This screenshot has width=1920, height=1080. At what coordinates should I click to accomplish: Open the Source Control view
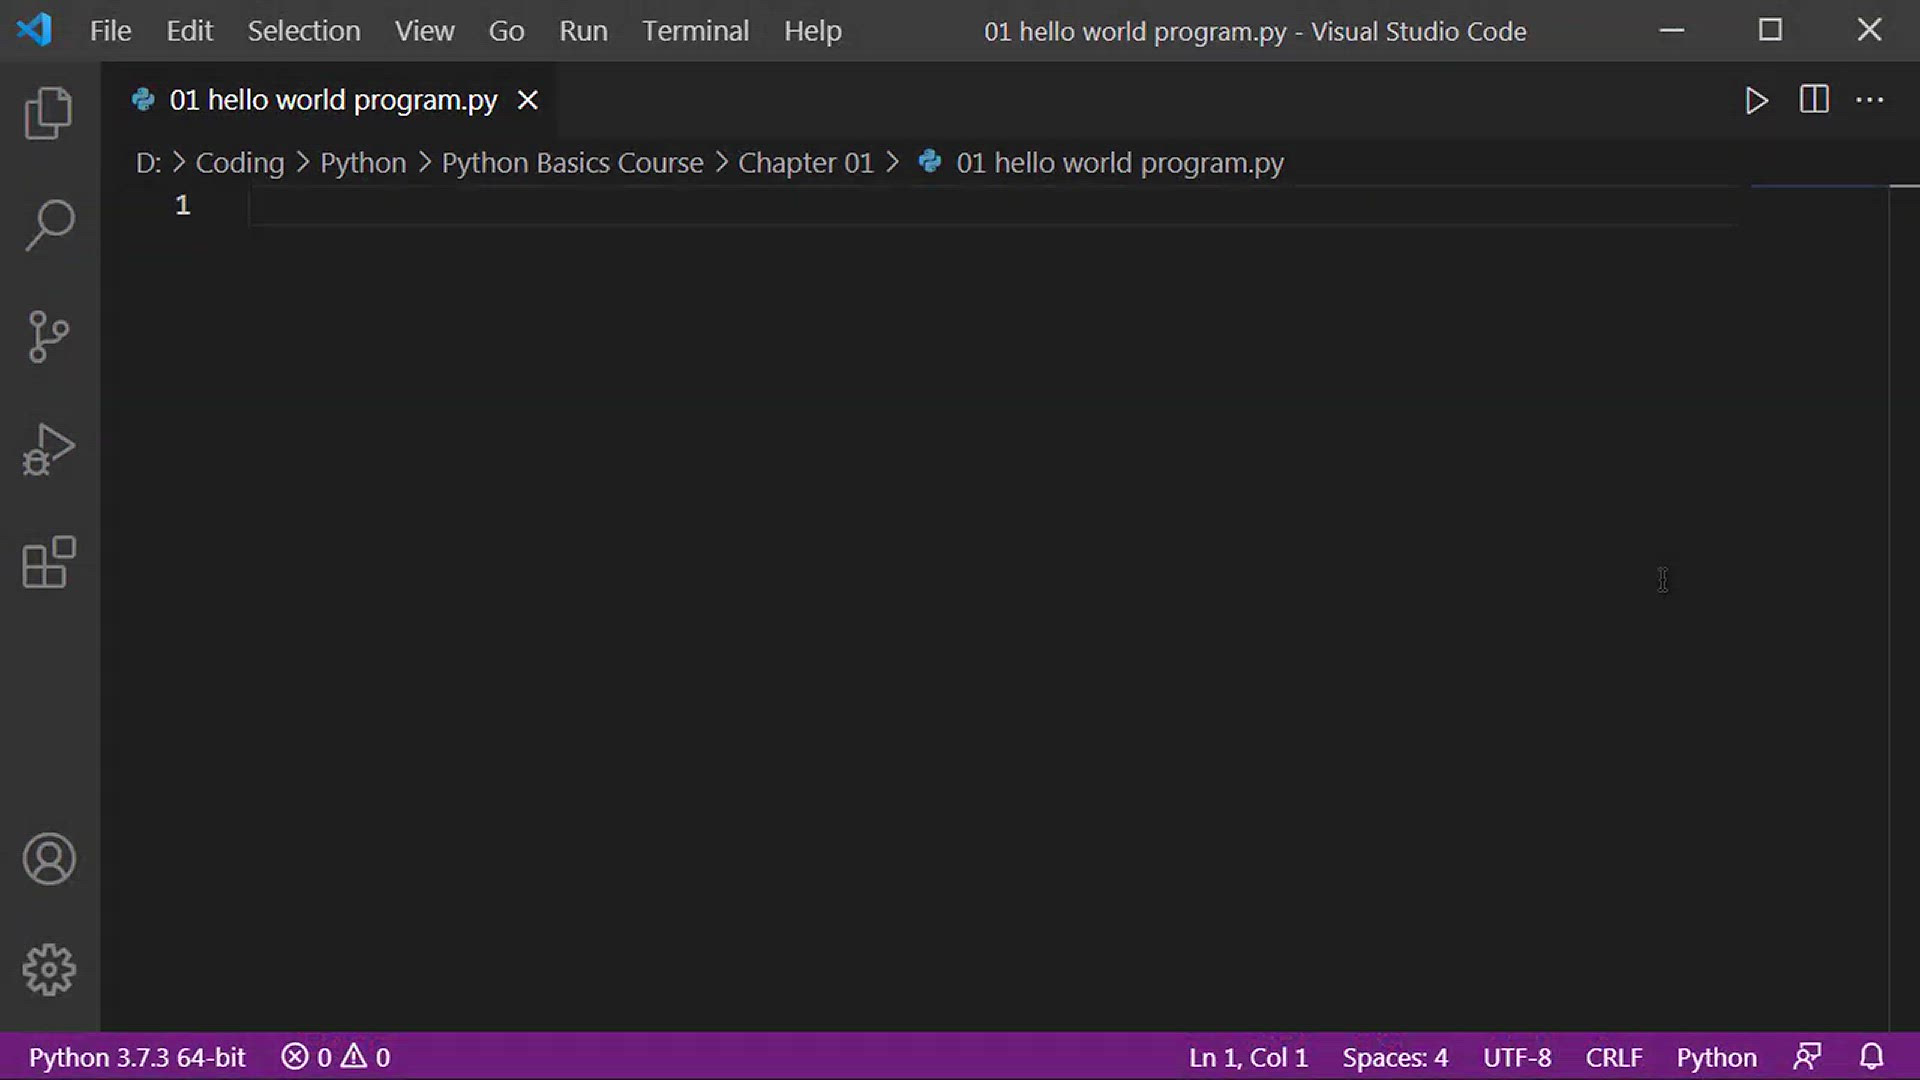(x=48, y=336)
